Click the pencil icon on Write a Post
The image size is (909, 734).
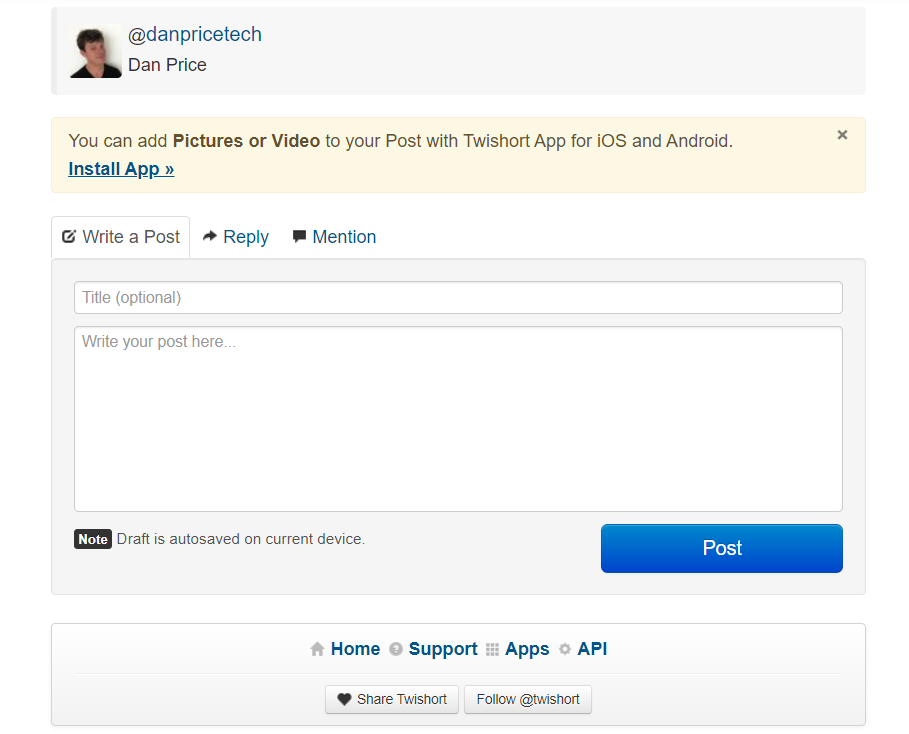coord(69,237)
